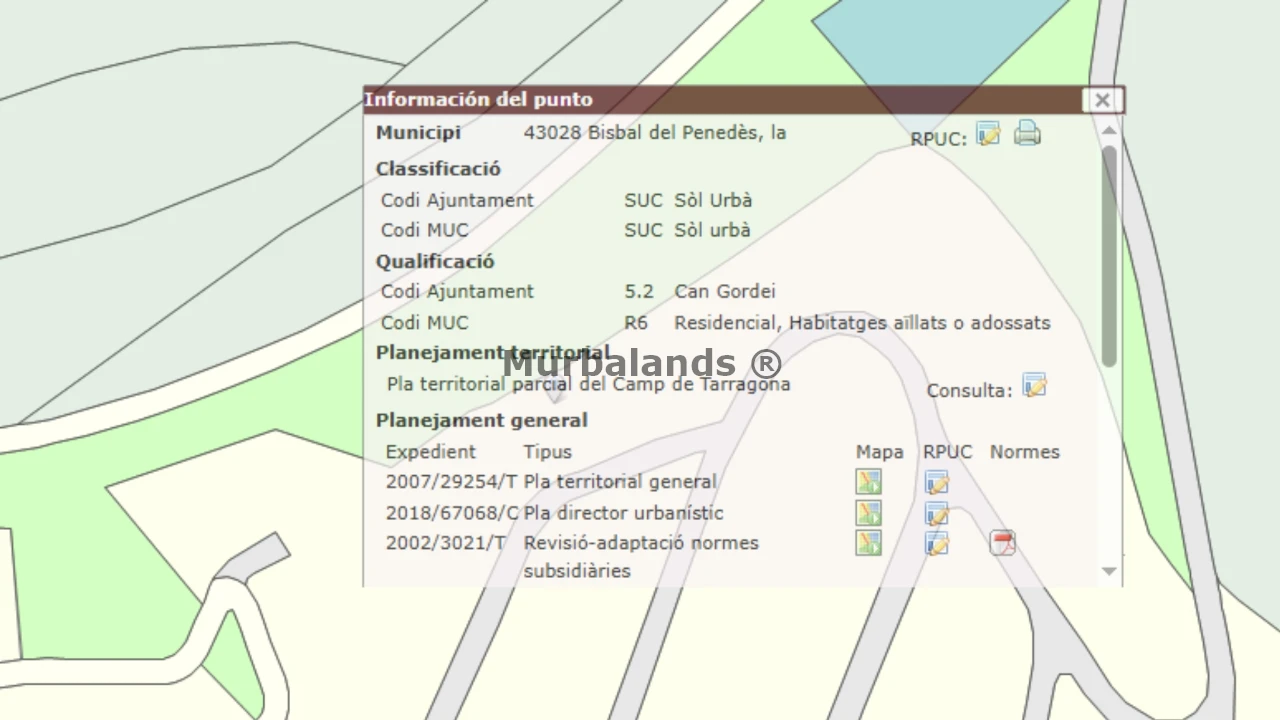Click the scrollbar up arrow in popup
This screenshot has height=720, width=1280.
click(x=1109, y=131)
